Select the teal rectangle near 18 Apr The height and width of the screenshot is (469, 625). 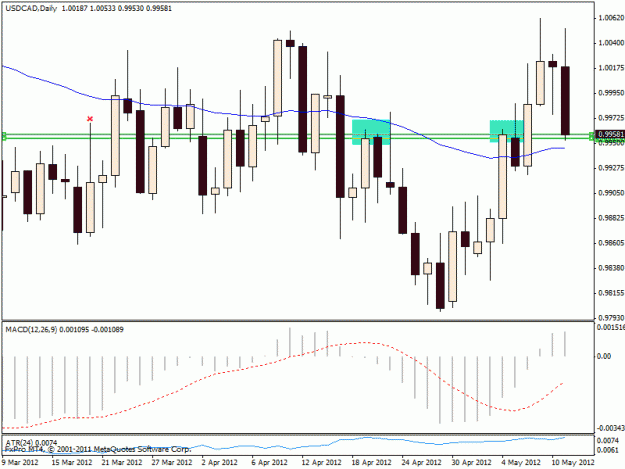pyautogui.click(x=371, y=132)
